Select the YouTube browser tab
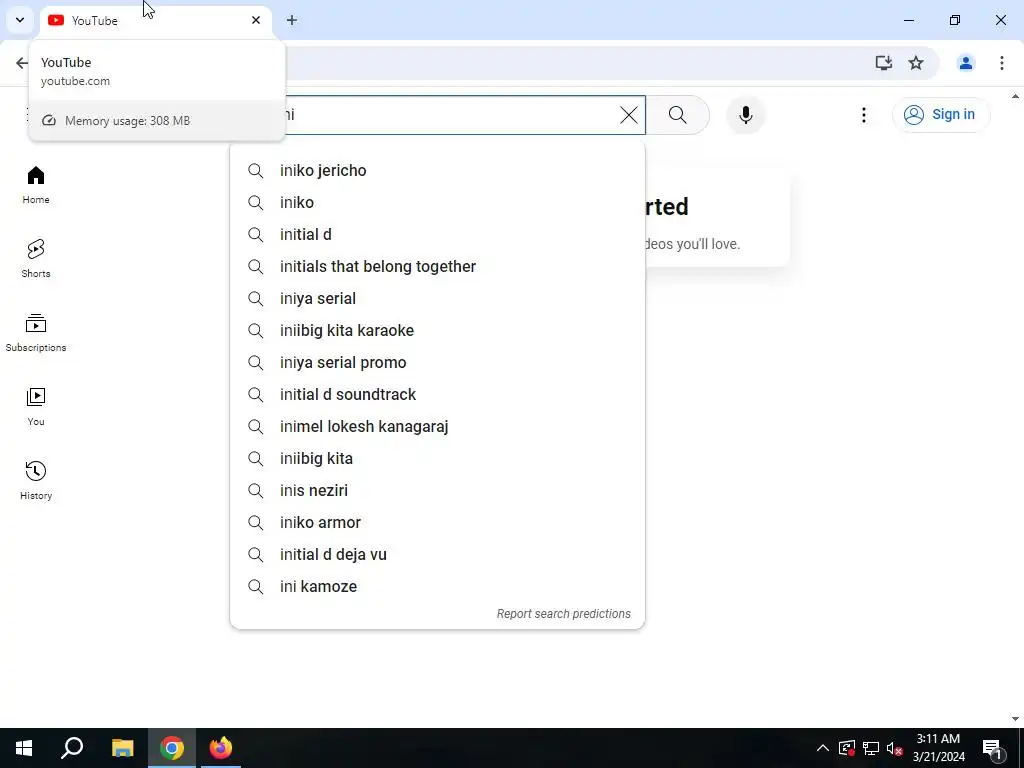The image size is (1024, 768). [x=155, y=20]
